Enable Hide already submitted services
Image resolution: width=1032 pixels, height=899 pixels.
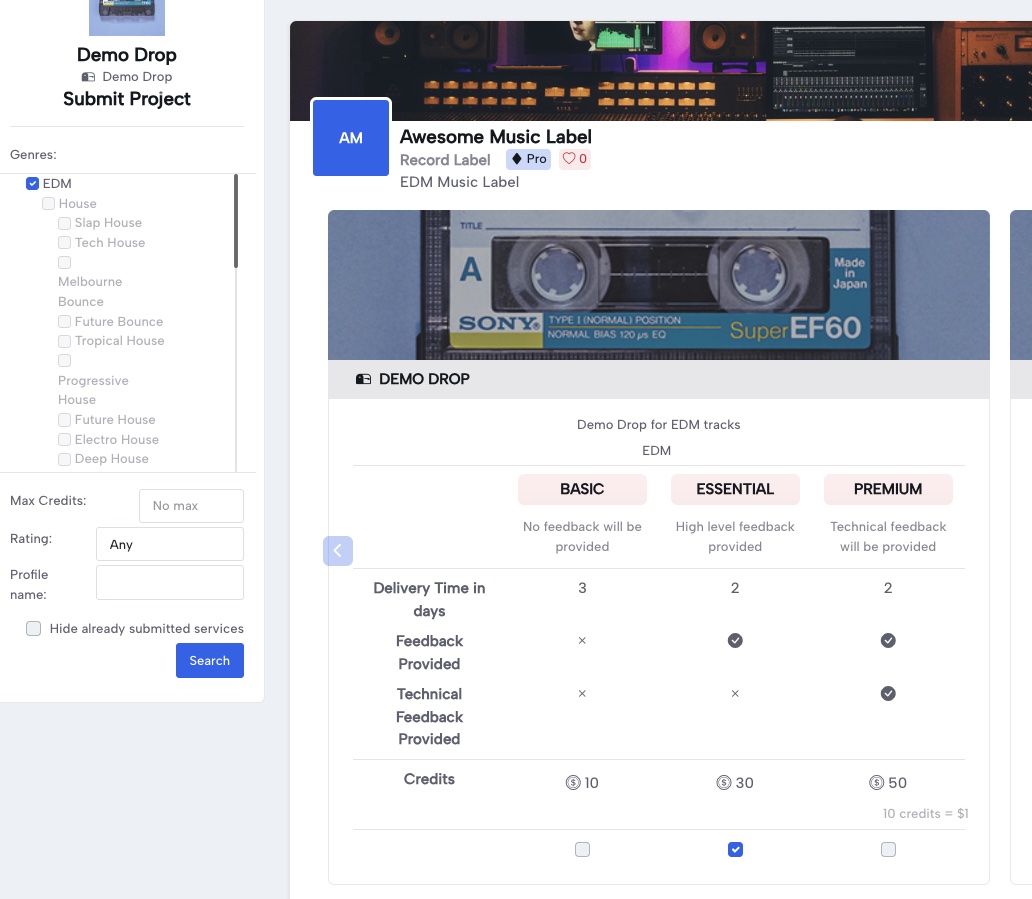pyautogui.click(x=33, y=628)
